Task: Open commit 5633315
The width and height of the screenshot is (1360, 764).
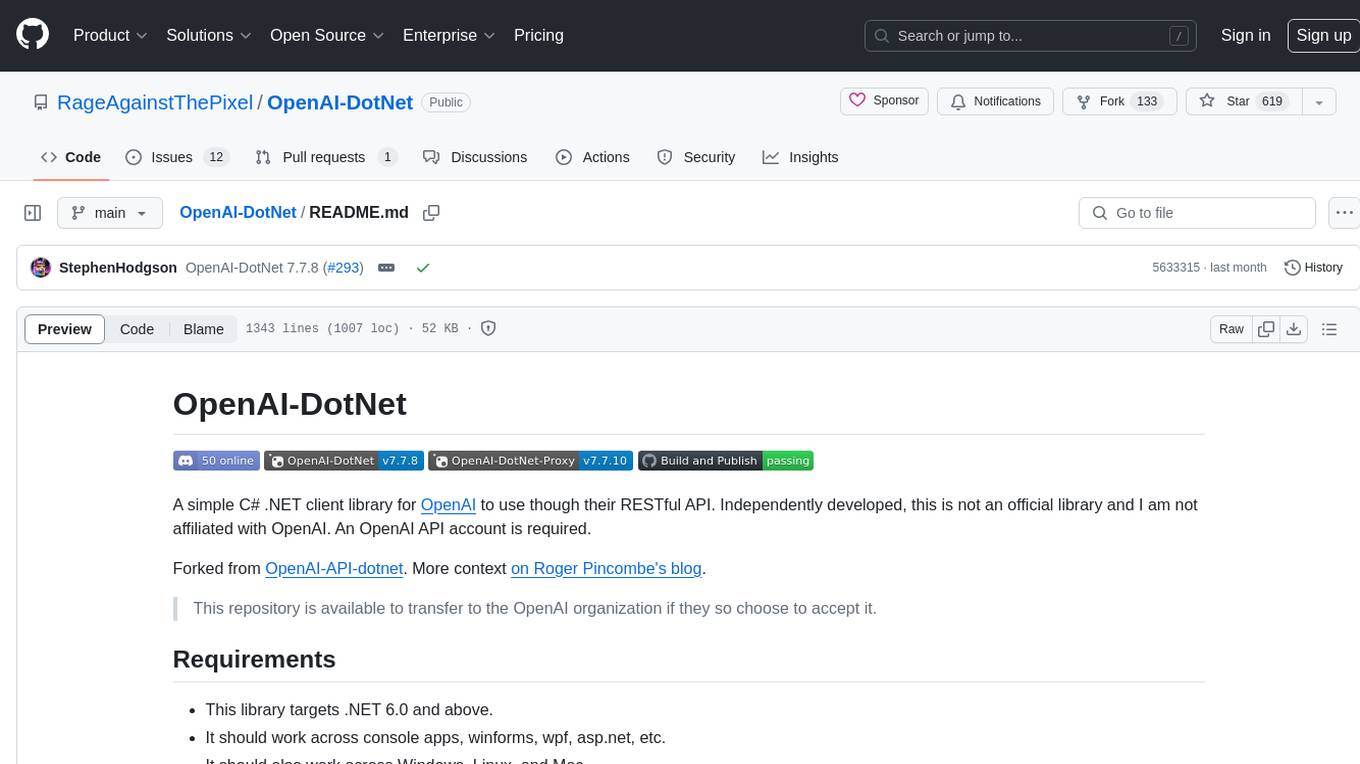Action: (1176, 268)
